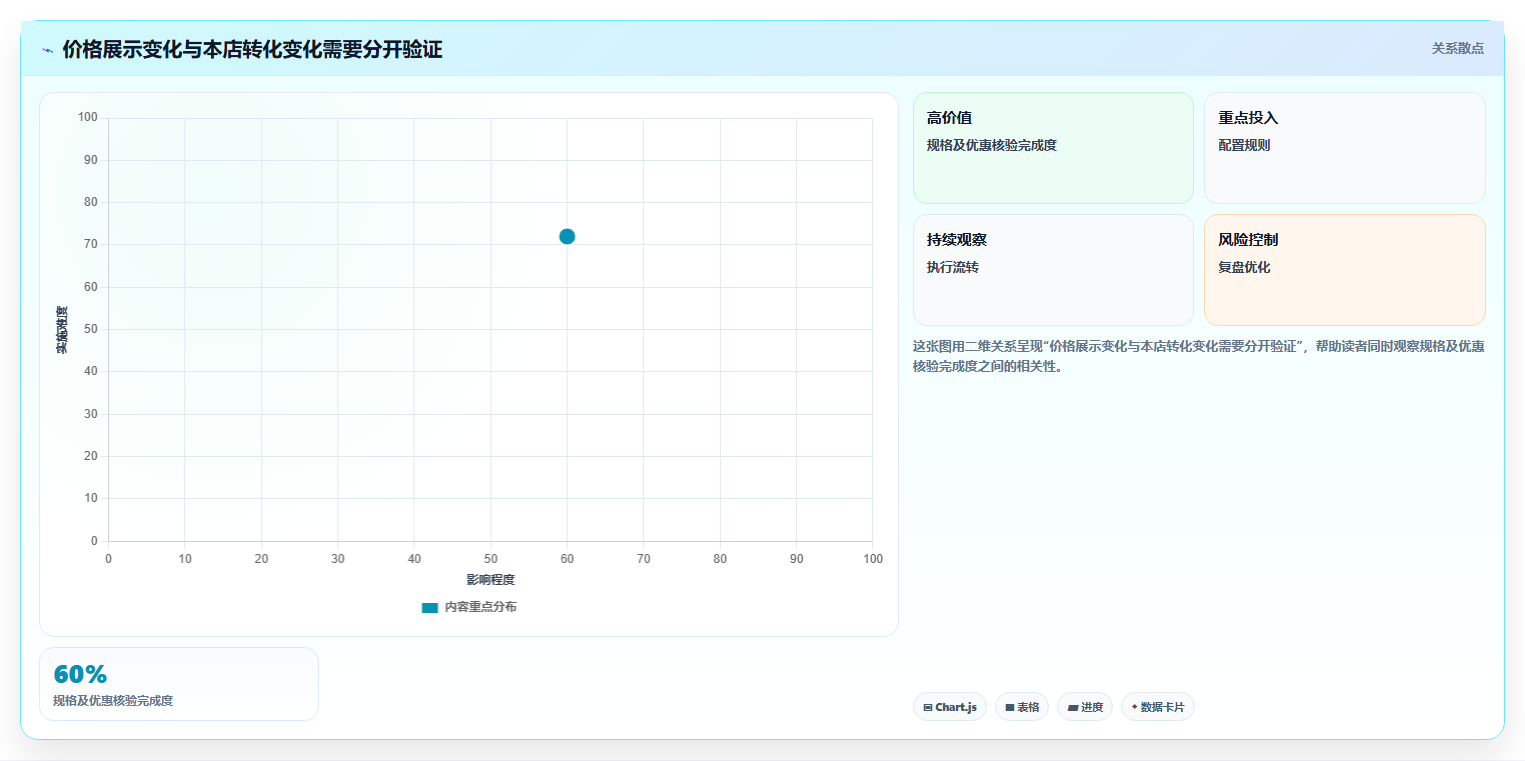This screenshot has width=1525, height=761.
Task: Toggle the 内容重点分布 legend color box
Action: [430, 607]
